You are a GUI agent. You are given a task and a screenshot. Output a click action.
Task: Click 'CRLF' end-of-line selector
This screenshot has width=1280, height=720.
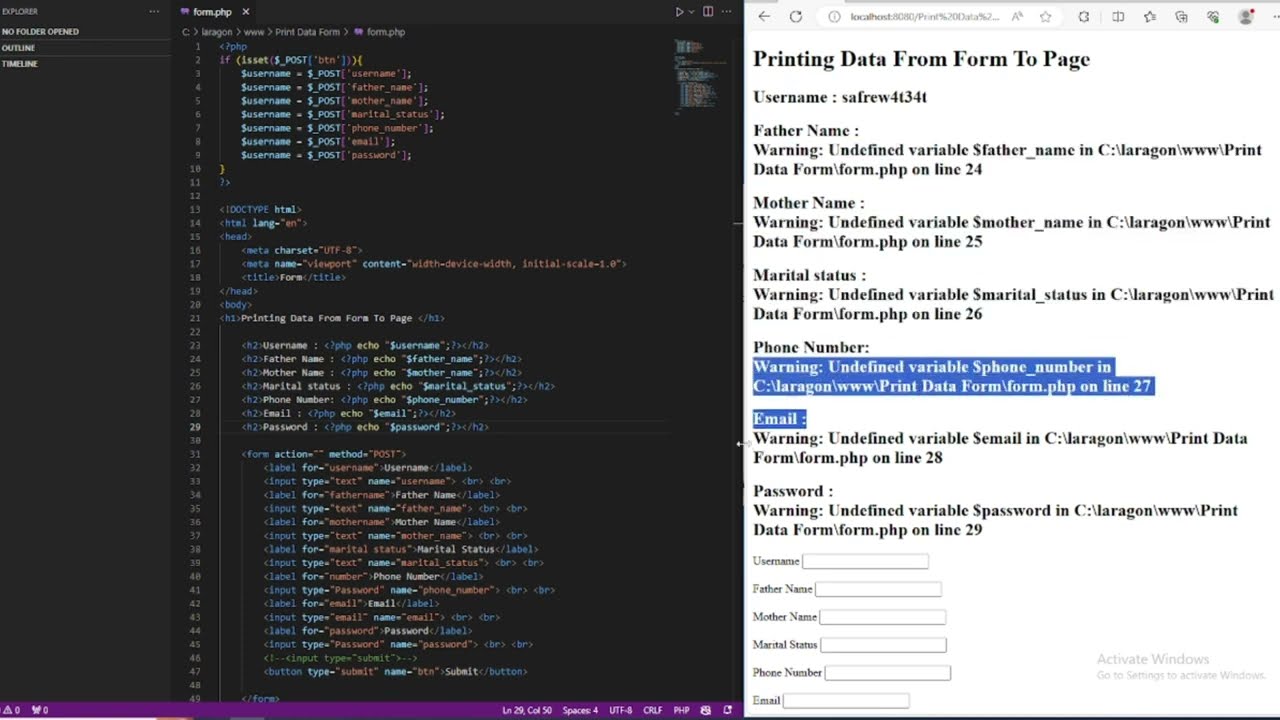pyautogui.click(x=653, y=710)
